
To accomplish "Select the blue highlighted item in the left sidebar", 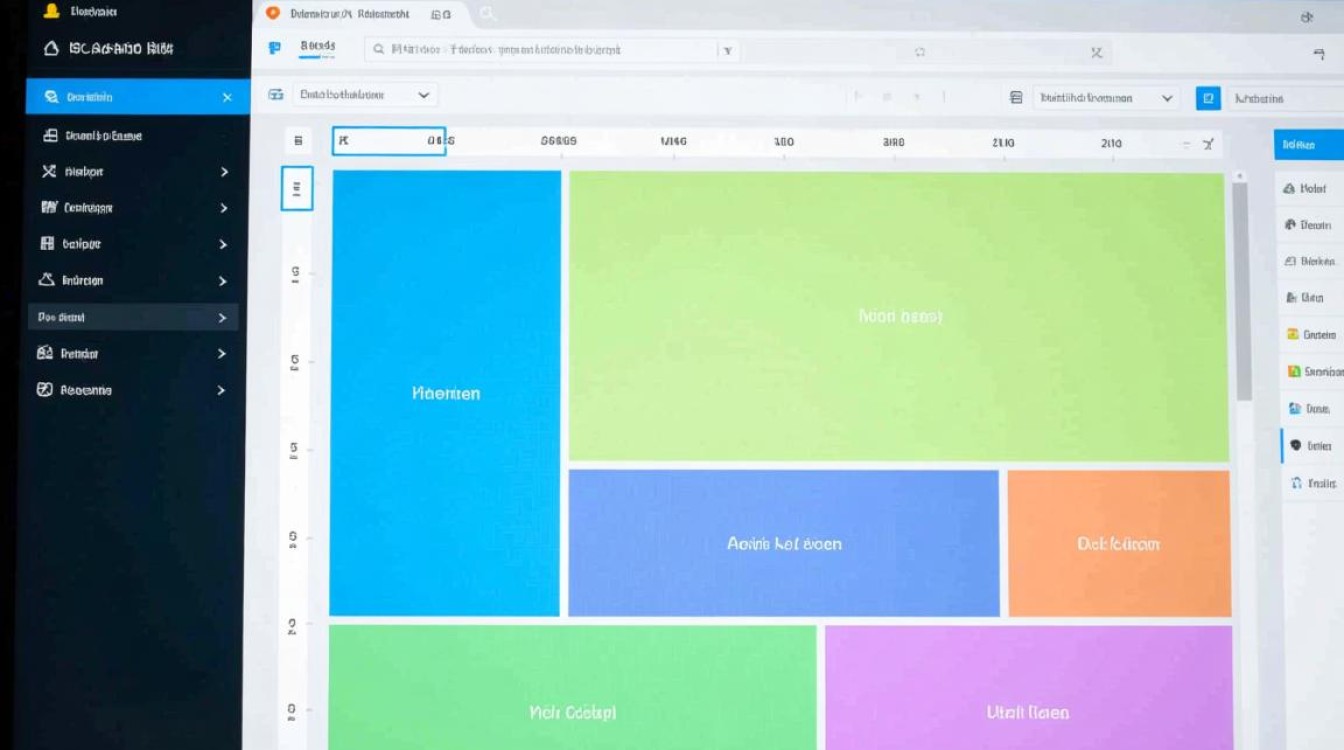I will tap(138, 97).
